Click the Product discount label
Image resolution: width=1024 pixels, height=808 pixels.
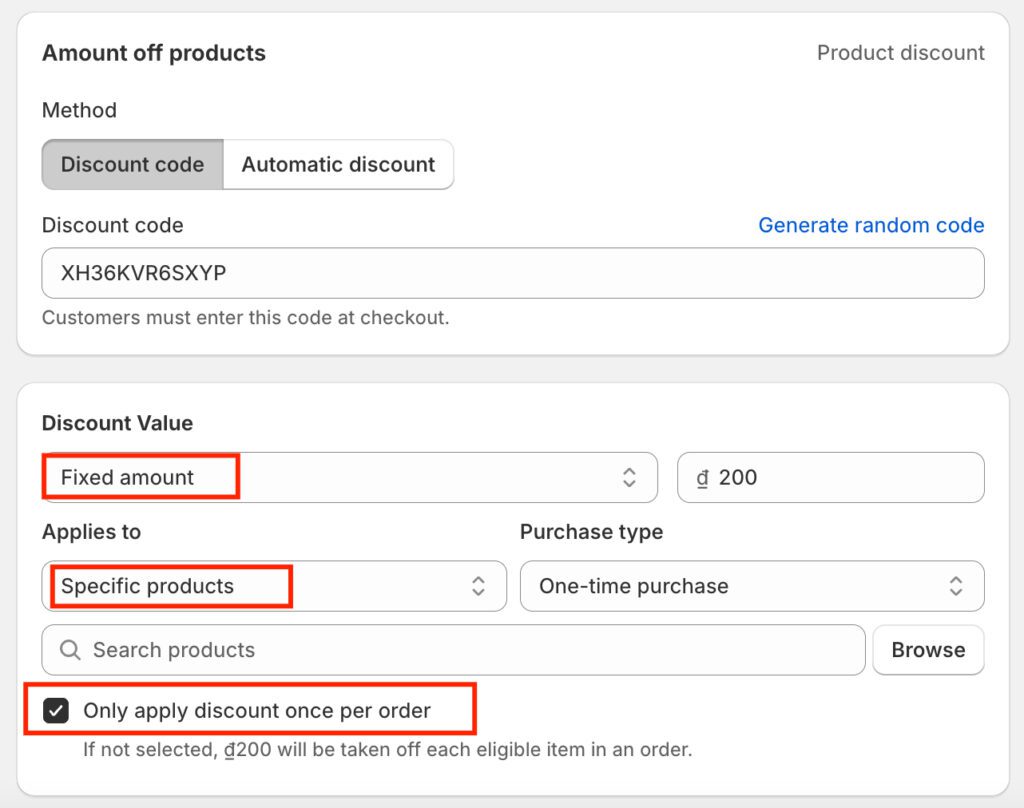900,53
